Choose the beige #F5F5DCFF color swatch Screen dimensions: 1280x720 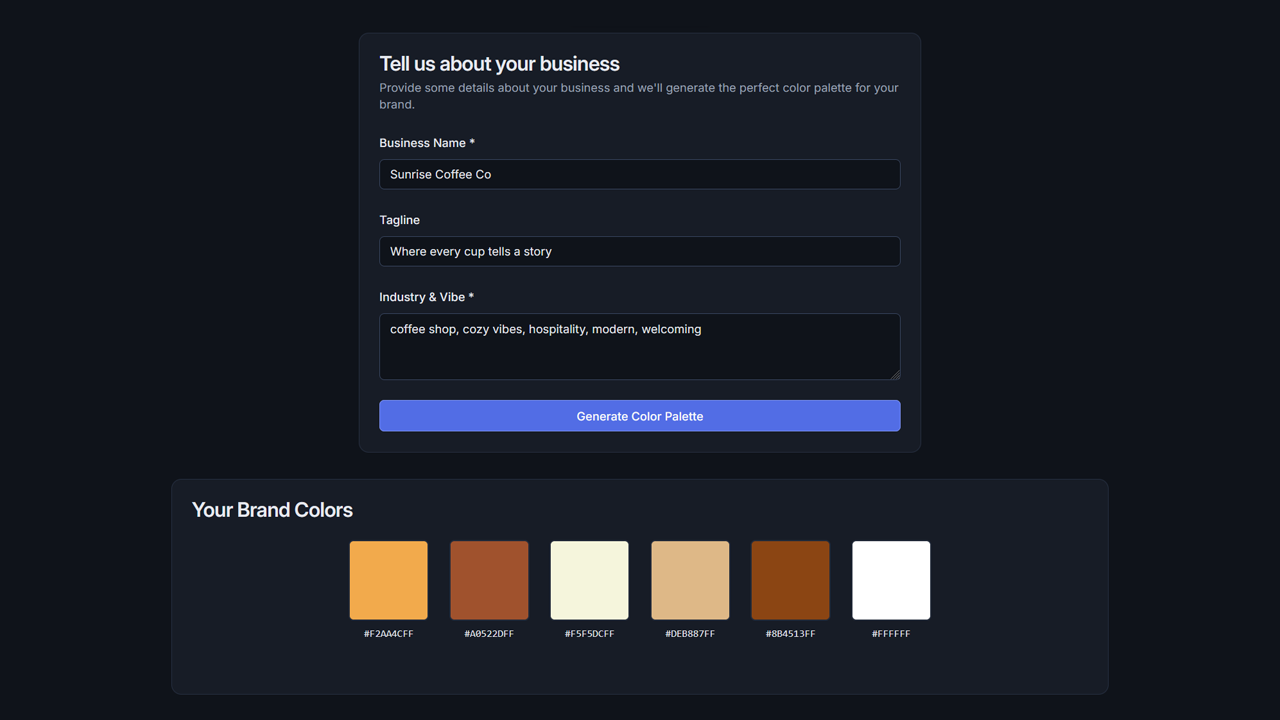(x=589, y=580)
